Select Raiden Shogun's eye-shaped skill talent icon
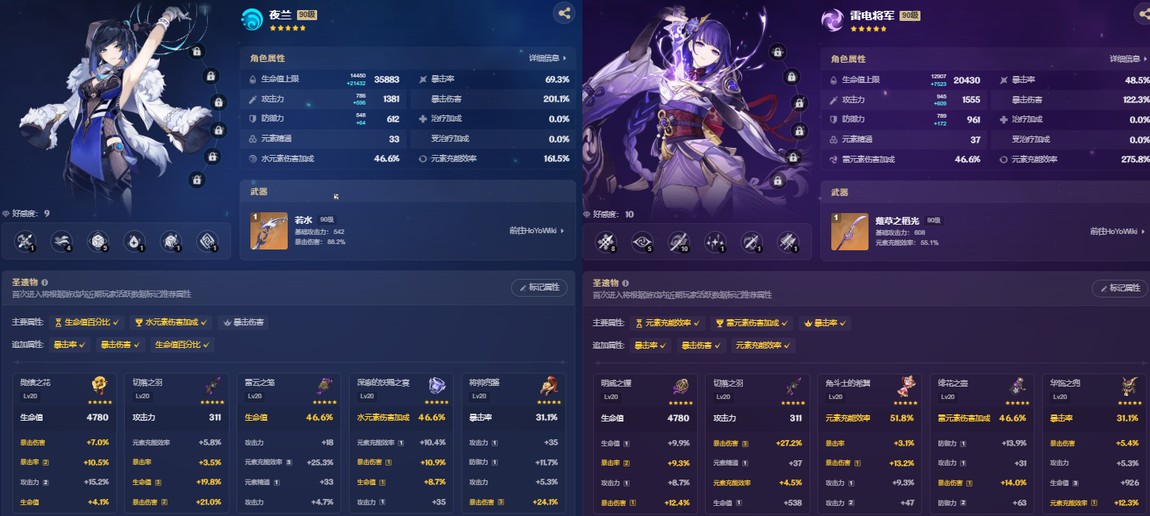1150x516 pixels. [644, 241]
